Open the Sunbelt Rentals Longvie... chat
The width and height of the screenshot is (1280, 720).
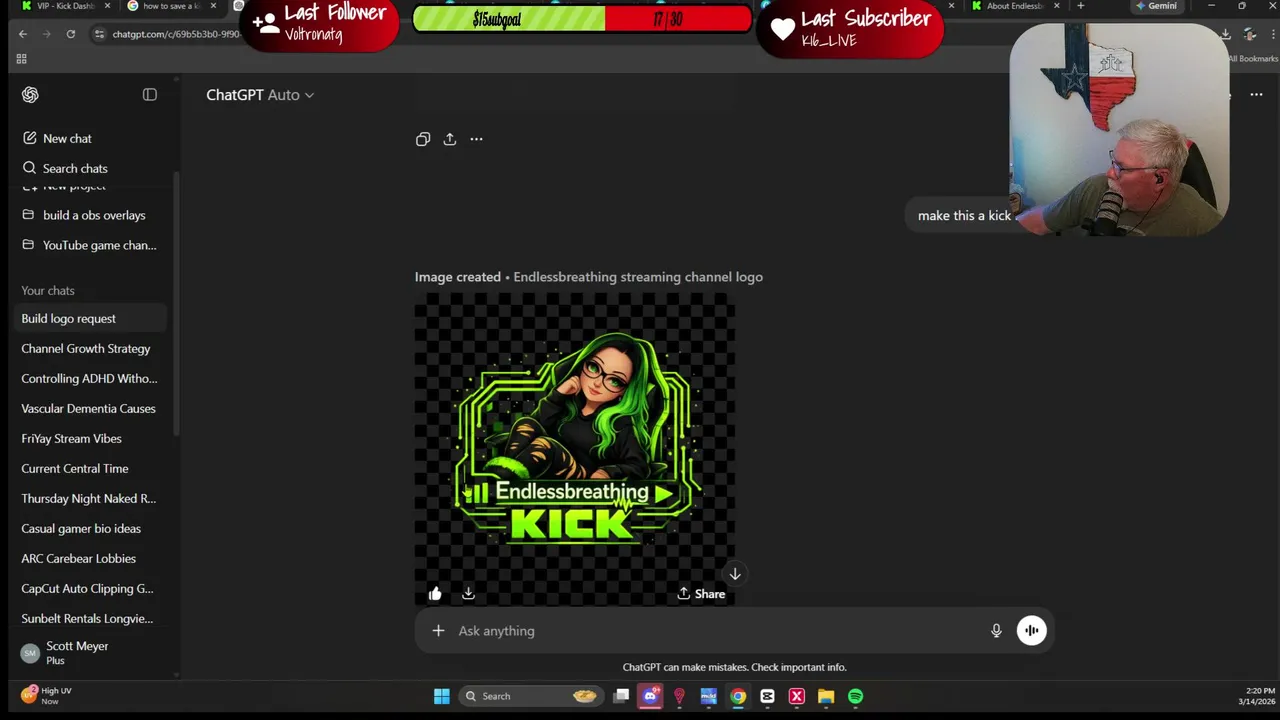tap(90, 618)
